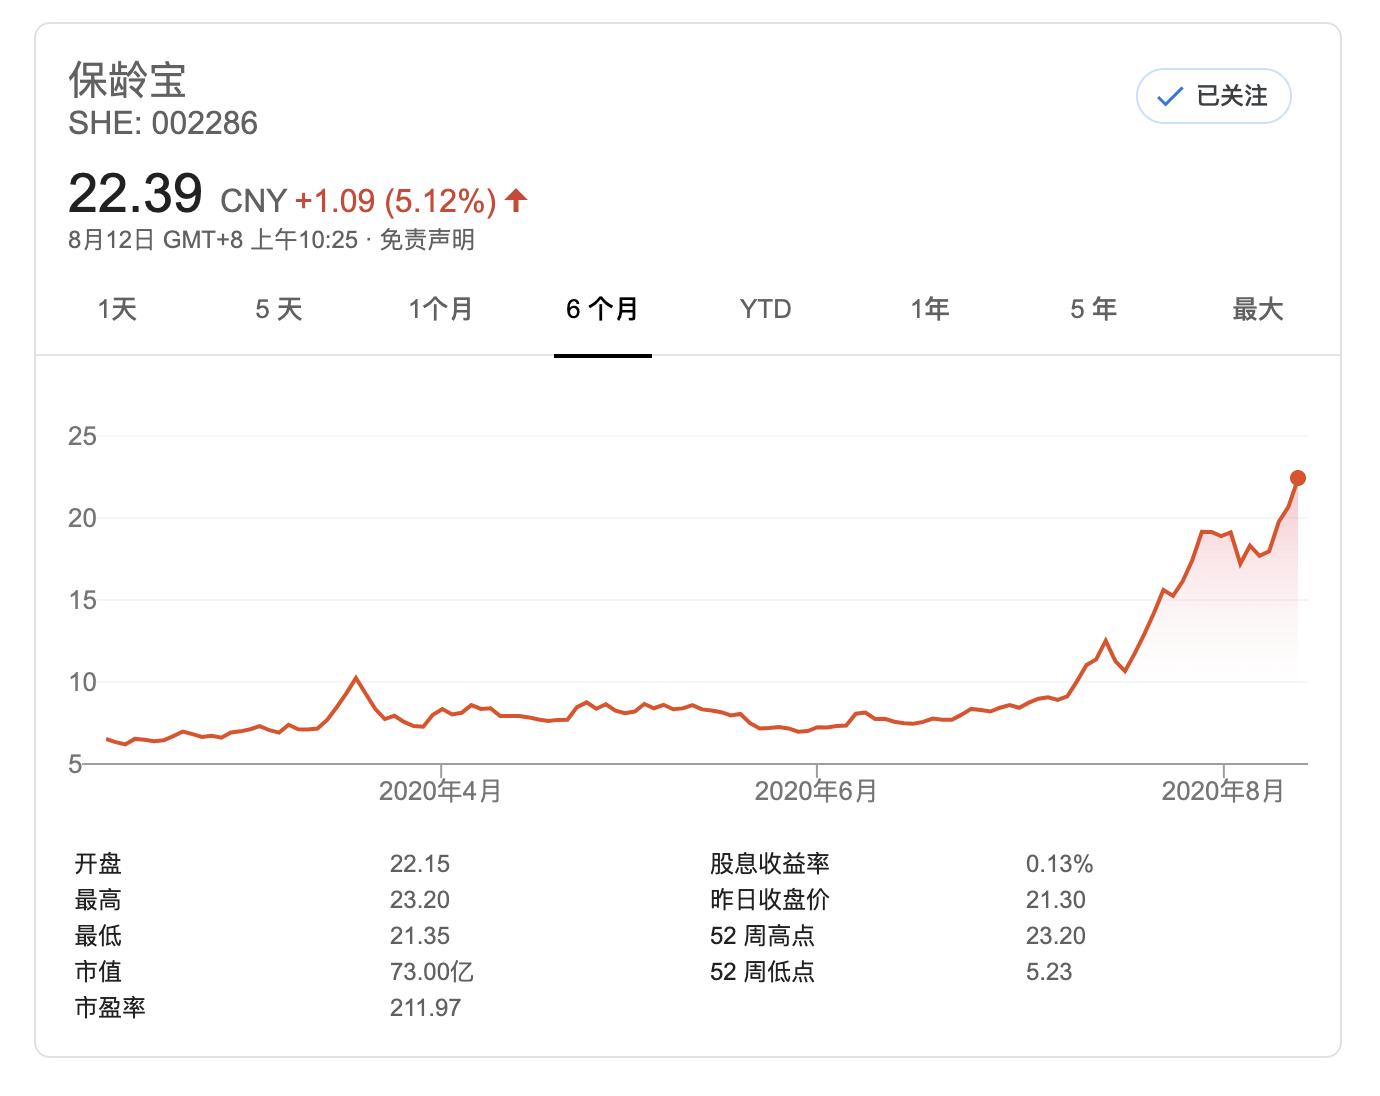The image size is (1380, 1096).
Task: Click the 52 周高点 value 23.20
Action: 1055,935
